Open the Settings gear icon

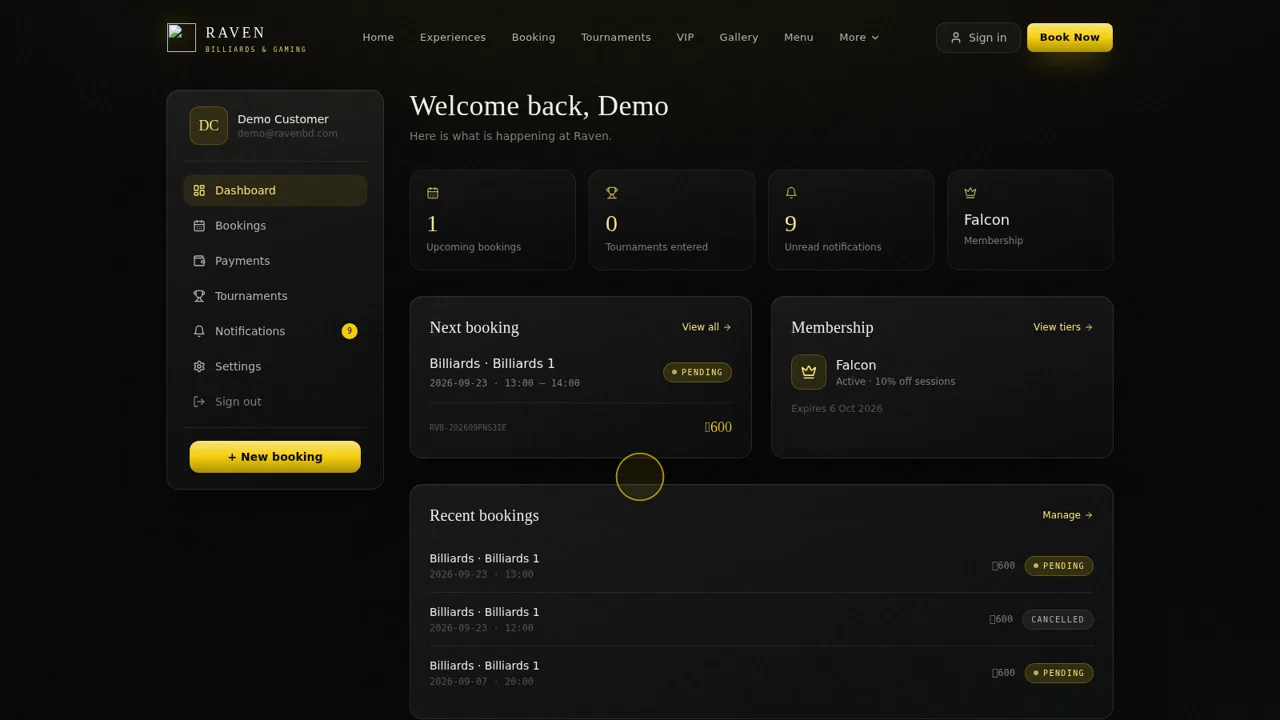(199, 366)
